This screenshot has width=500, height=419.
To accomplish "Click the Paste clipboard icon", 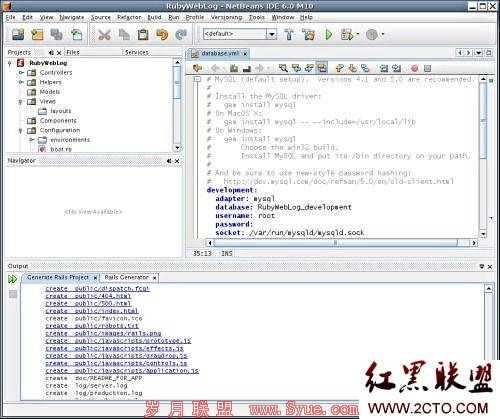I will click(143, 34).
